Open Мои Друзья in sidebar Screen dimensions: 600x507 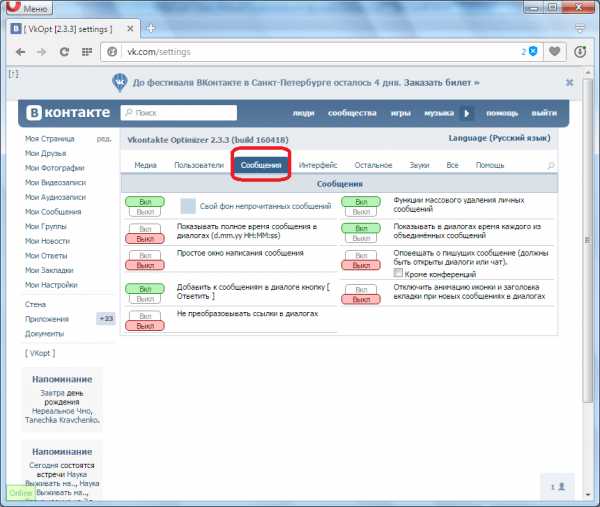[x=46, y=153]
